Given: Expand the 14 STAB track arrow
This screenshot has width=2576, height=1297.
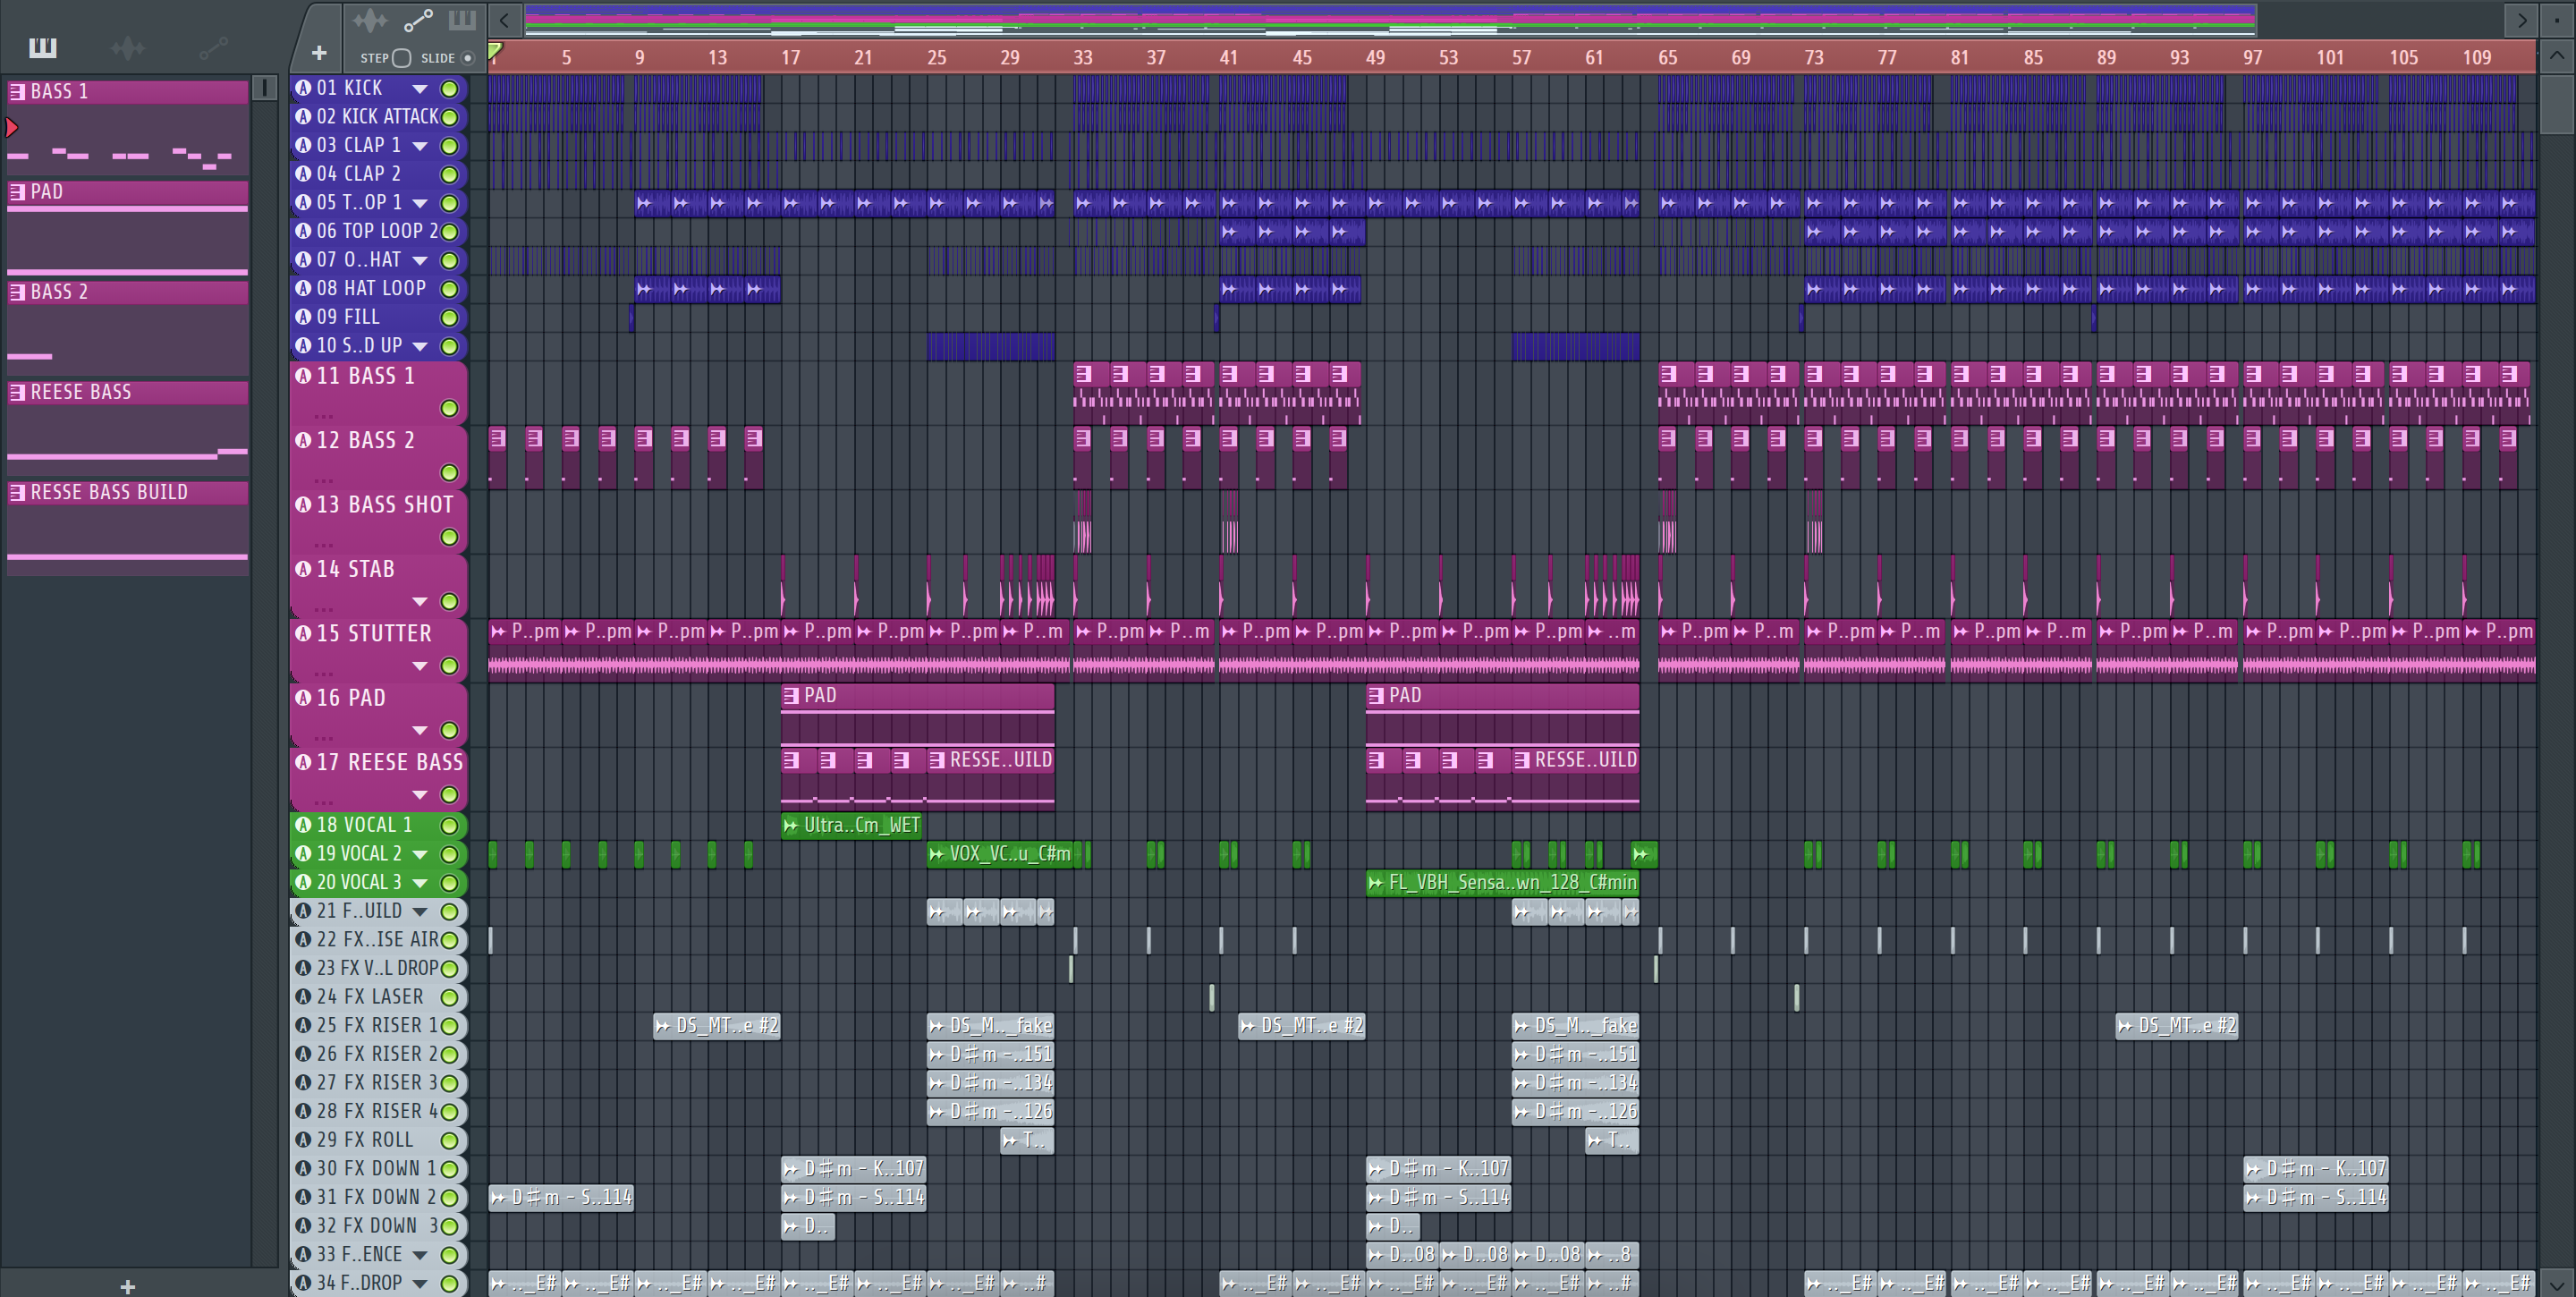Looking at the screenshot, I should click(420, 601).
